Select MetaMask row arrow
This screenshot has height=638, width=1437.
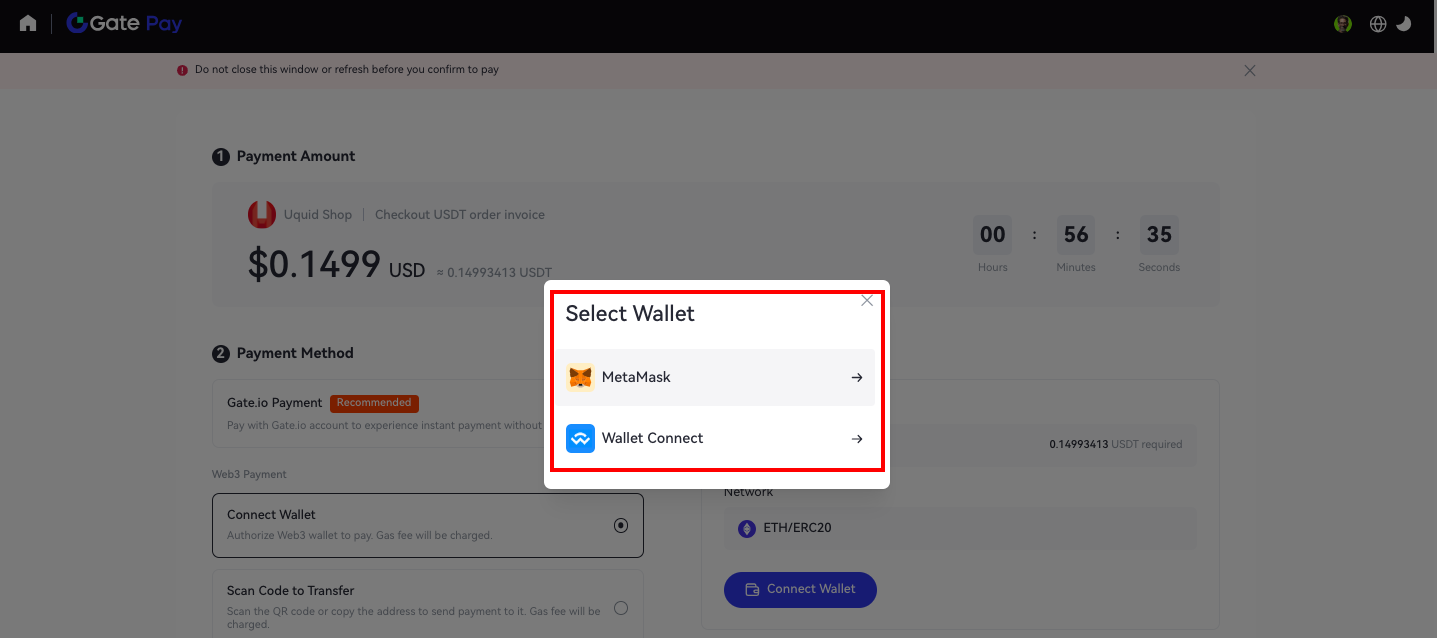[857, 378]
